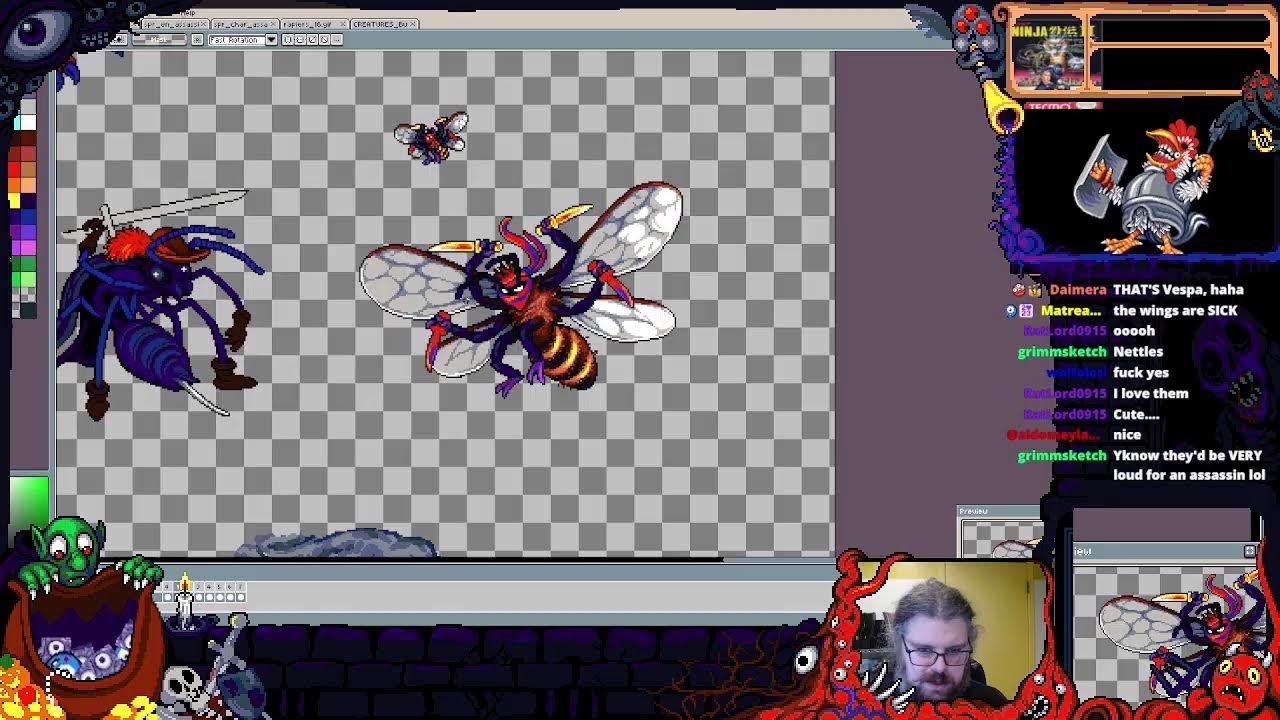
Task: Click the small wasp sprite on canvas
Action: (431, 137)
